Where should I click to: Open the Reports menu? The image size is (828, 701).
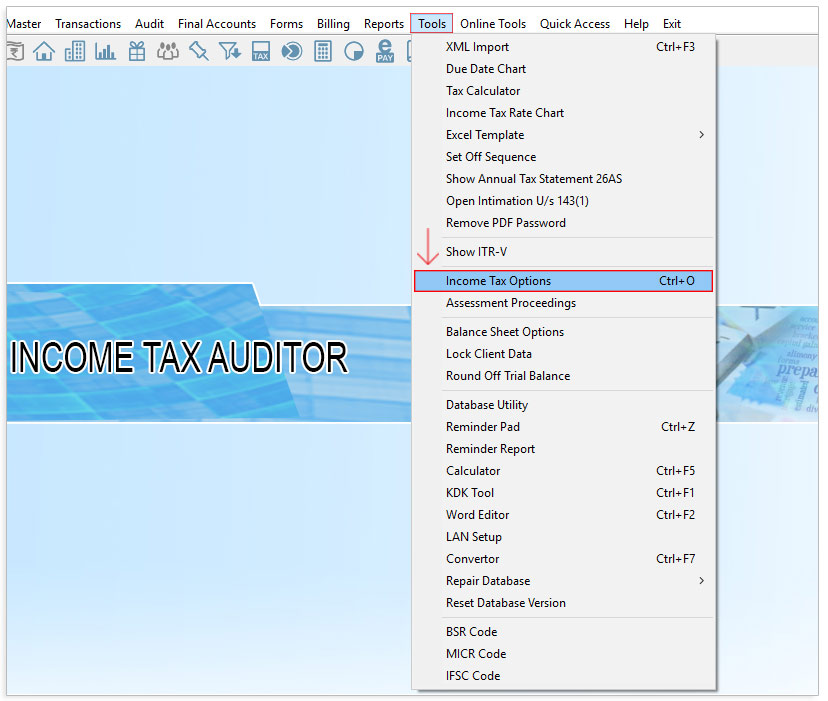[384, 24]
